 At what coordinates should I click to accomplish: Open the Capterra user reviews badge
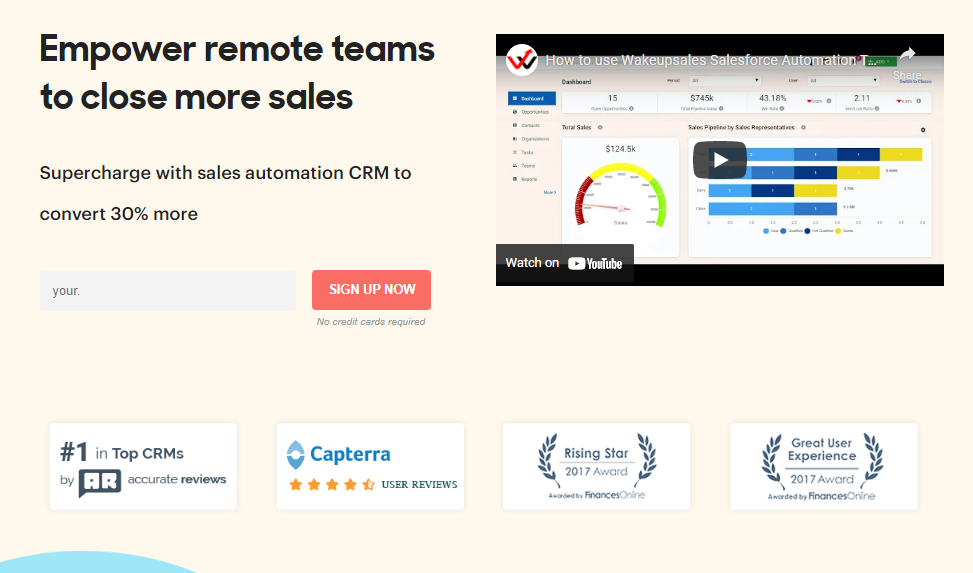(x=370, y=466)
